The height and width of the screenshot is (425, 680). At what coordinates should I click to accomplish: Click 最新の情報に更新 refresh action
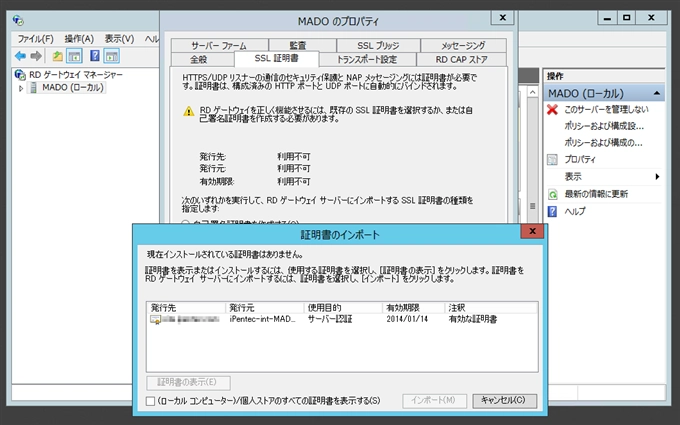pos(596,194)
